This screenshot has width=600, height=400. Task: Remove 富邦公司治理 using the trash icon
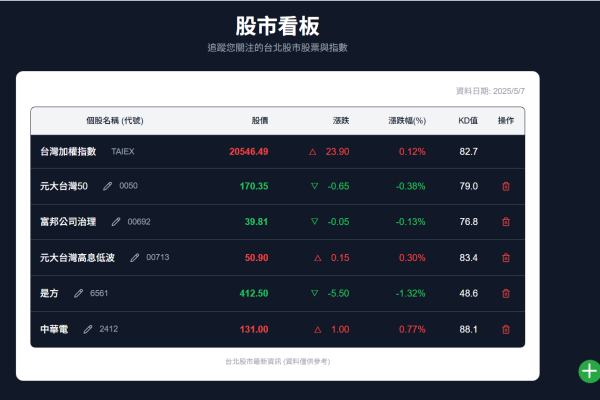(x=505, y=222)
